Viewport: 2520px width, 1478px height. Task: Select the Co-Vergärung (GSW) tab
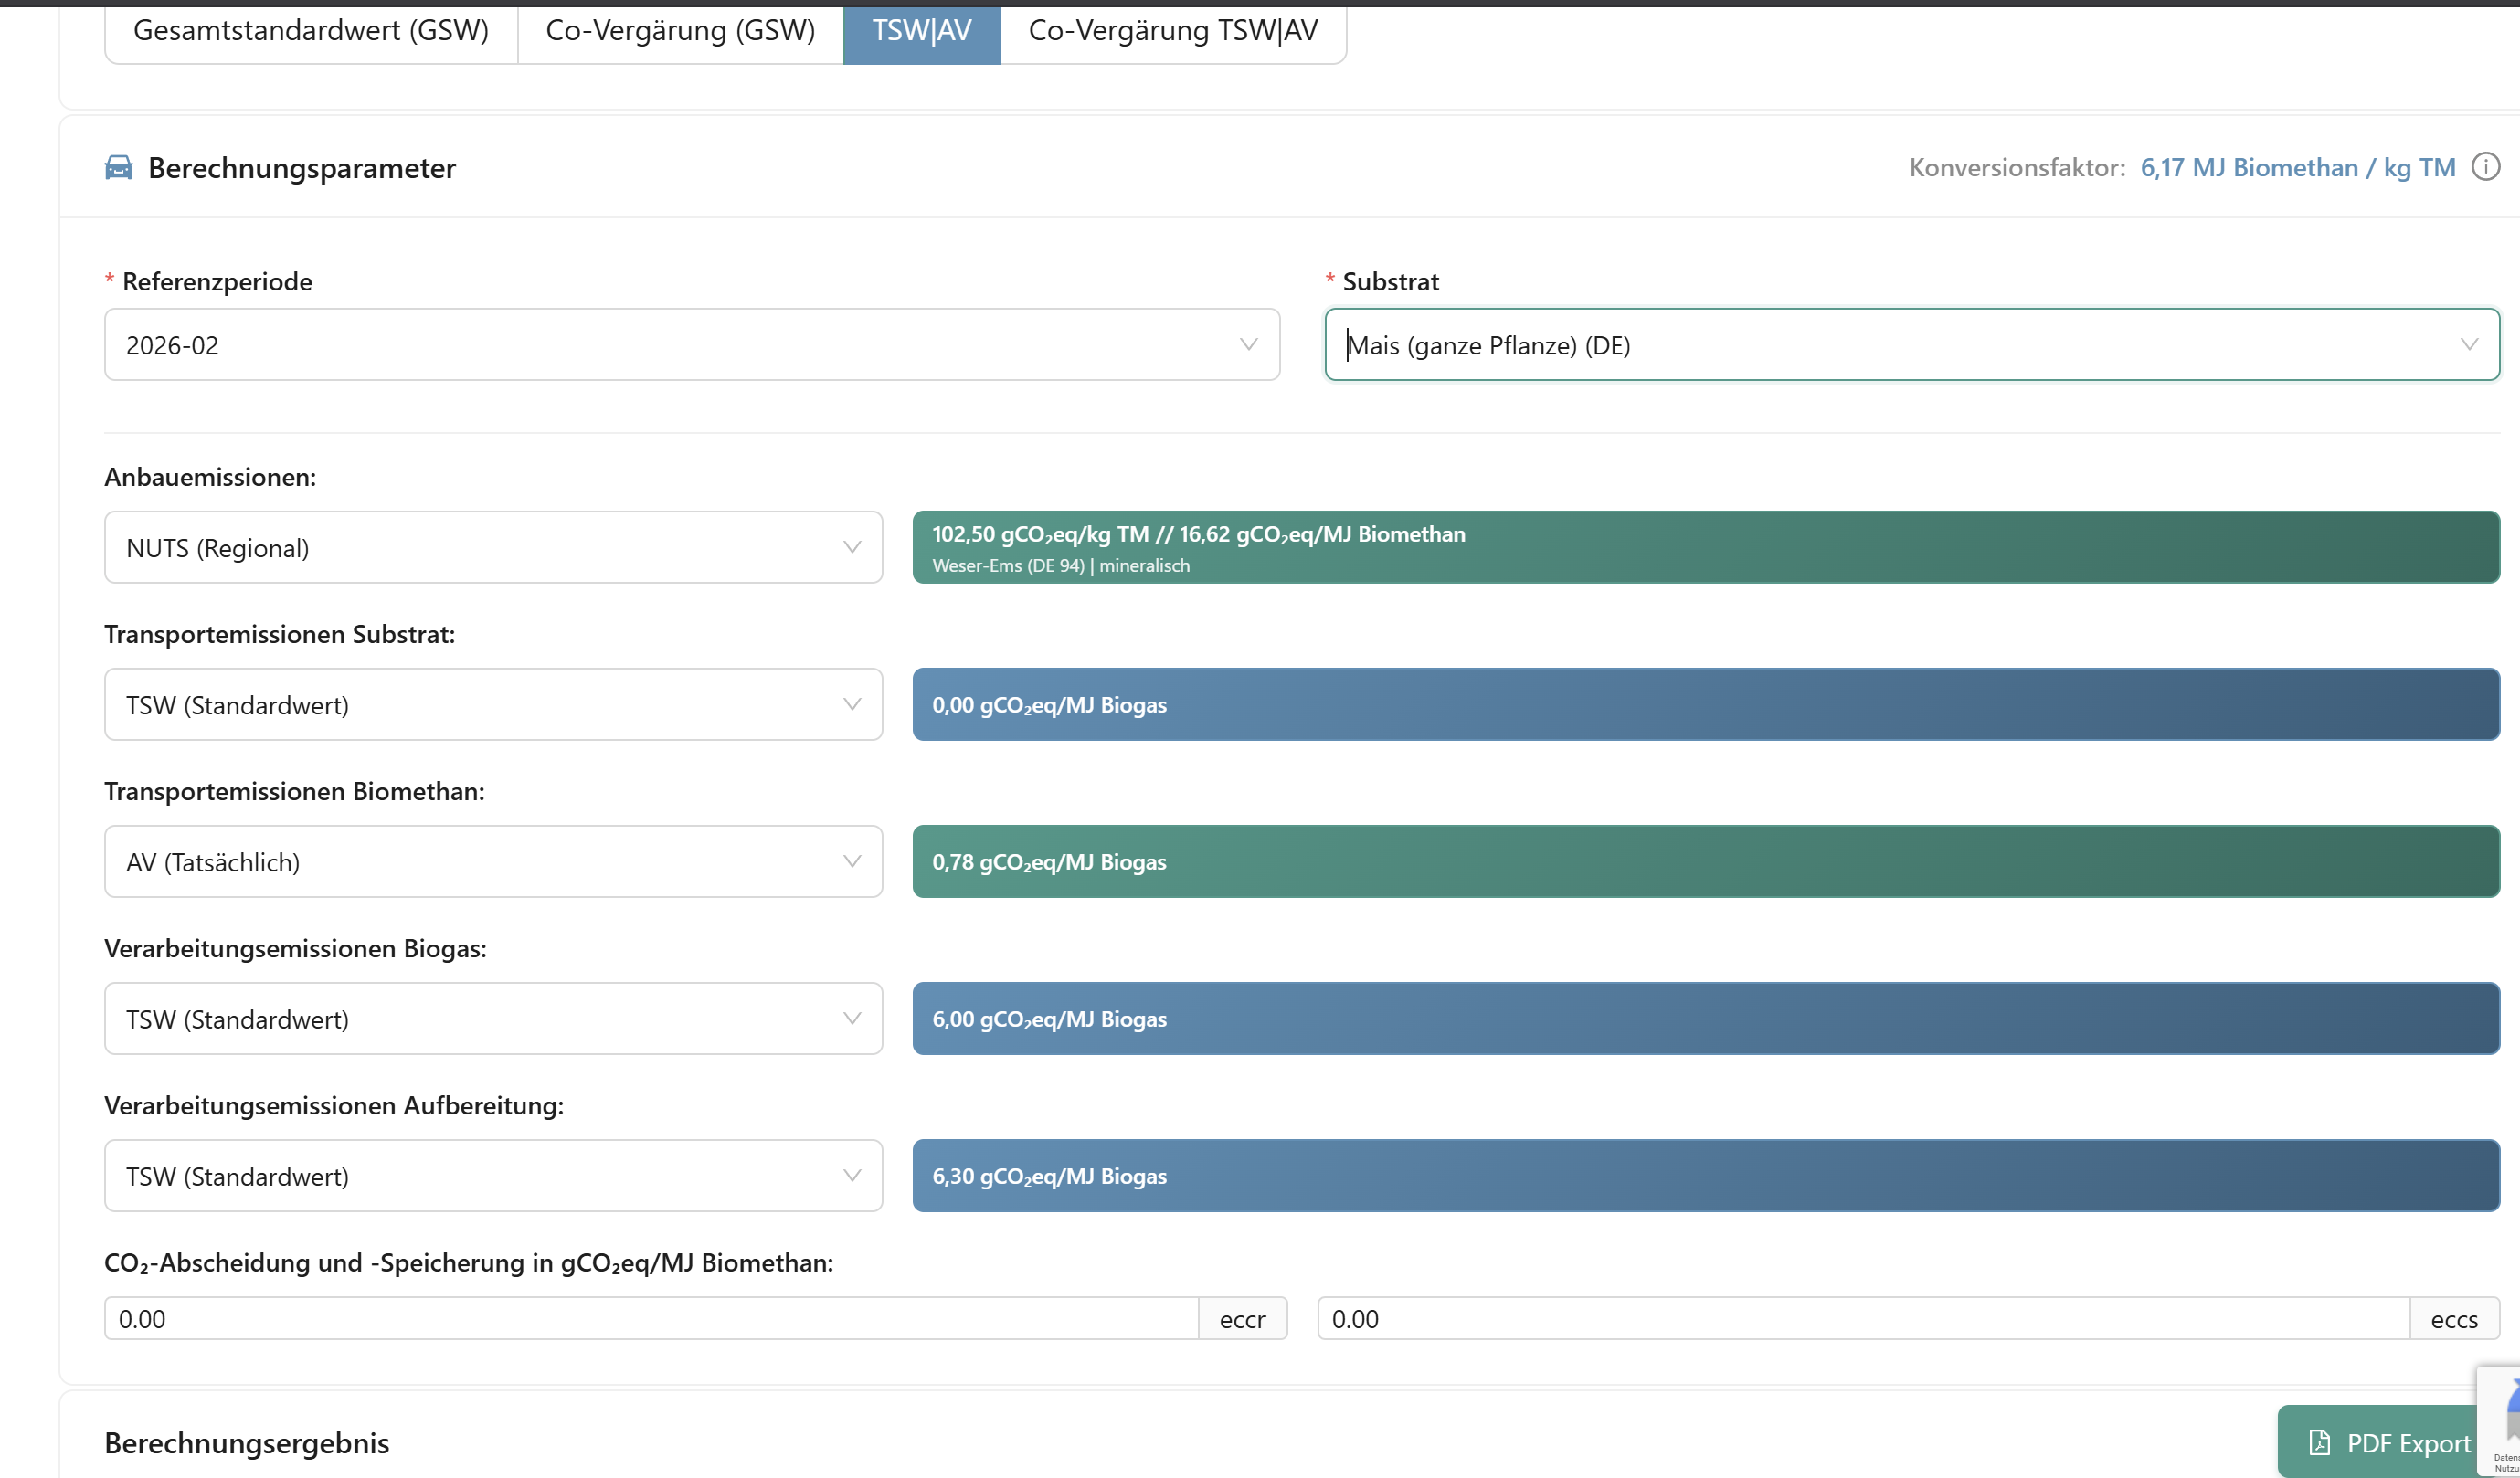(x=680, y=31)
